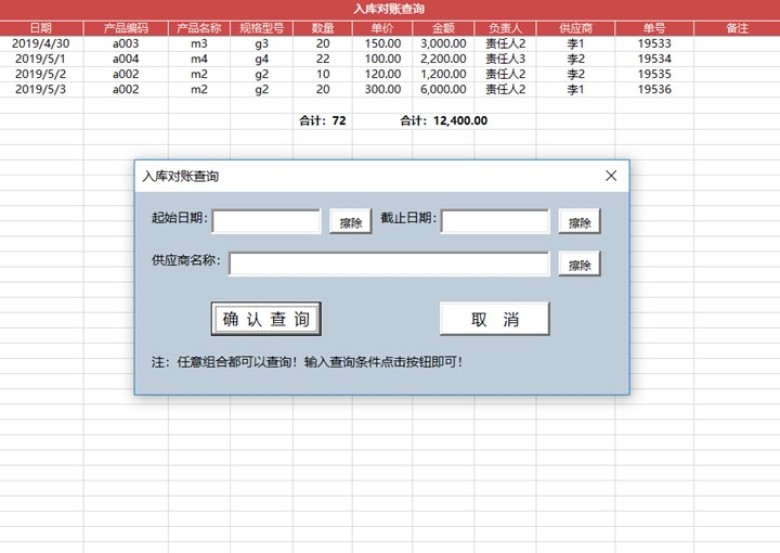Click the date cell 2019/5/3
Image resolution: width=780 pixels, height=553 pixels.
pyautogui.click(x=40, y=90)
